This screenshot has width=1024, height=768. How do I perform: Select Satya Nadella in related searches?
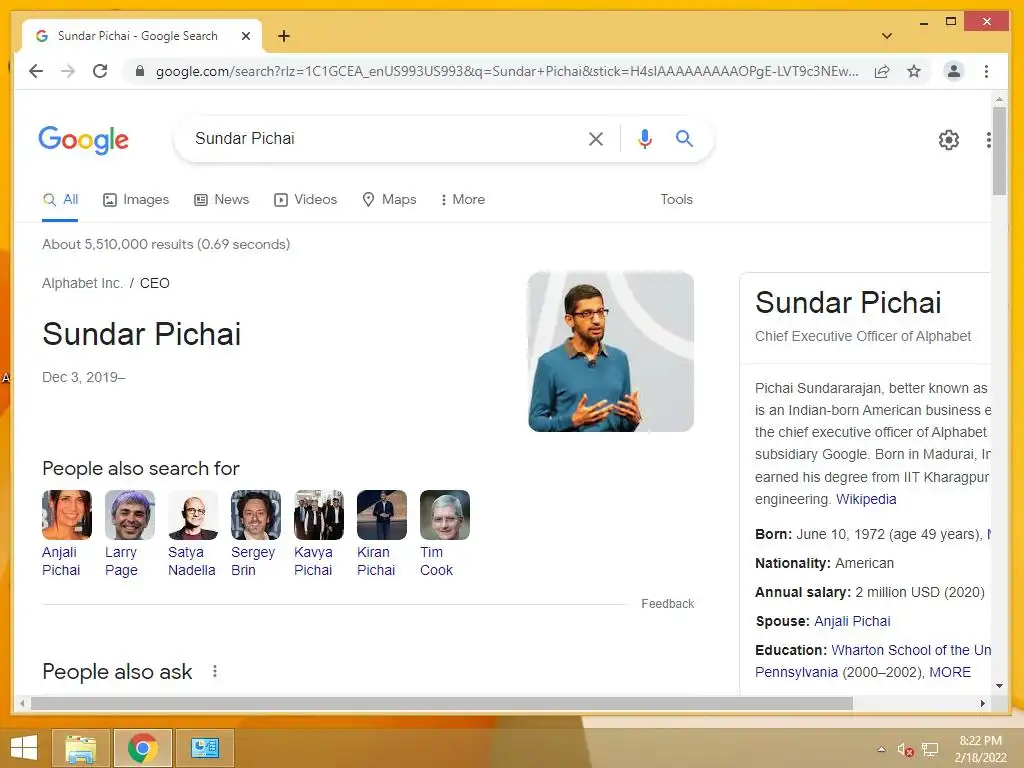[192, 534]
